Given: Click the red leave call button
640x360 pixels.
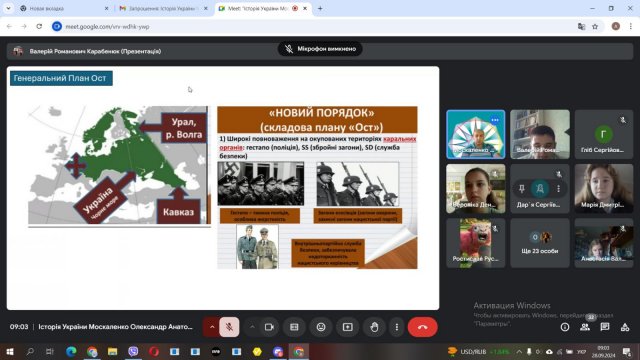Looking at the screenshot, I should [422, 327].
